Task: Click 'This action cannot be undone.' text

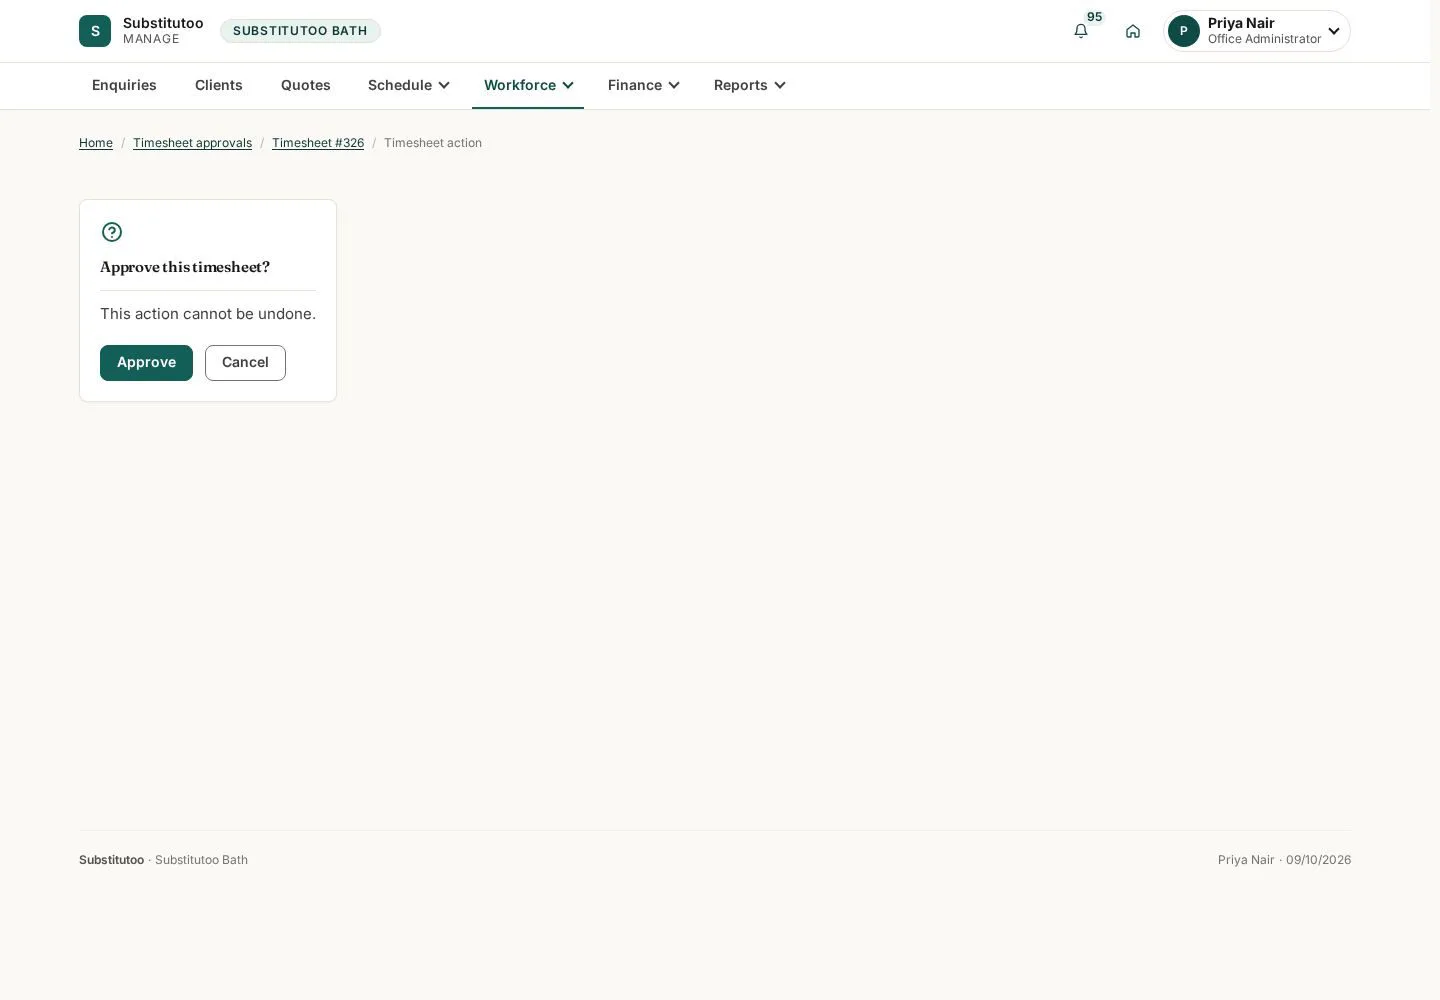Action: 208,314
